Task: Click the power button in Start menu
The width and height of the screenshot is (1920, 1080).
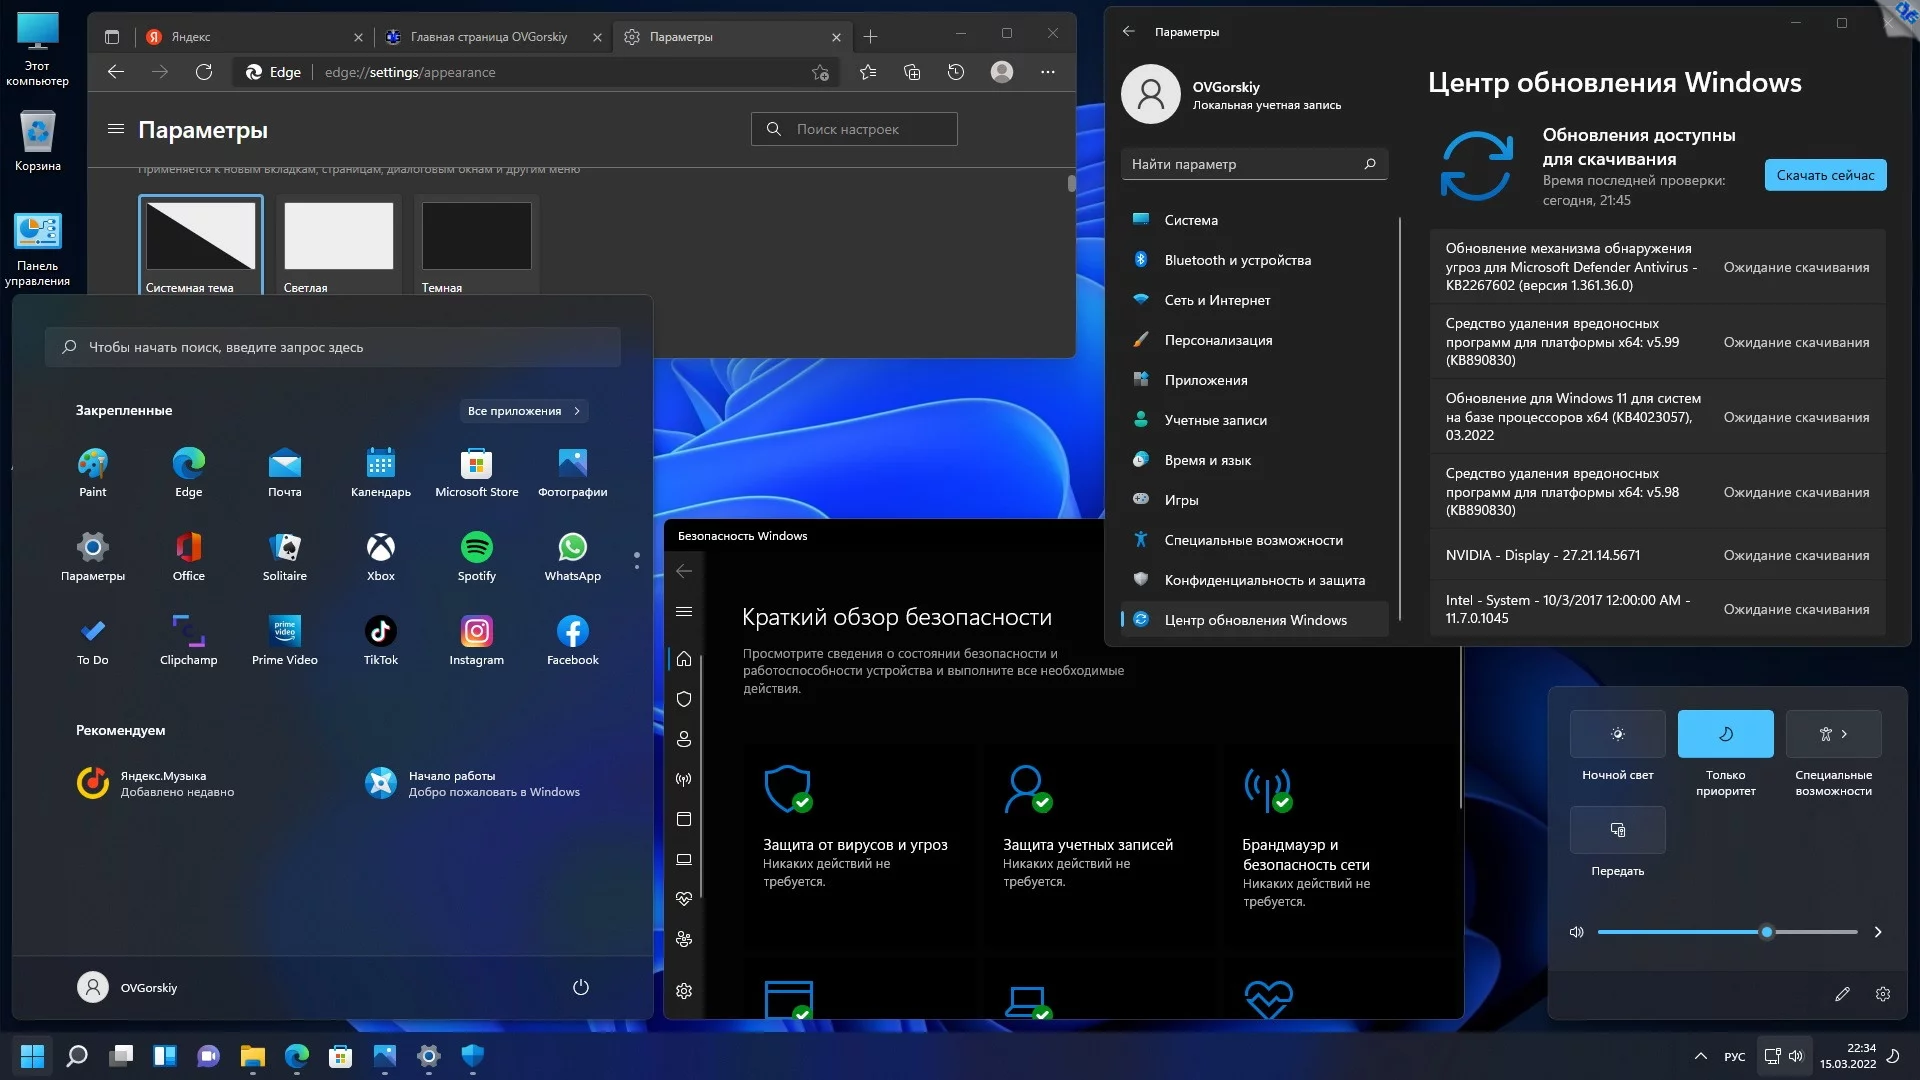Action: (x=580, y=987)
